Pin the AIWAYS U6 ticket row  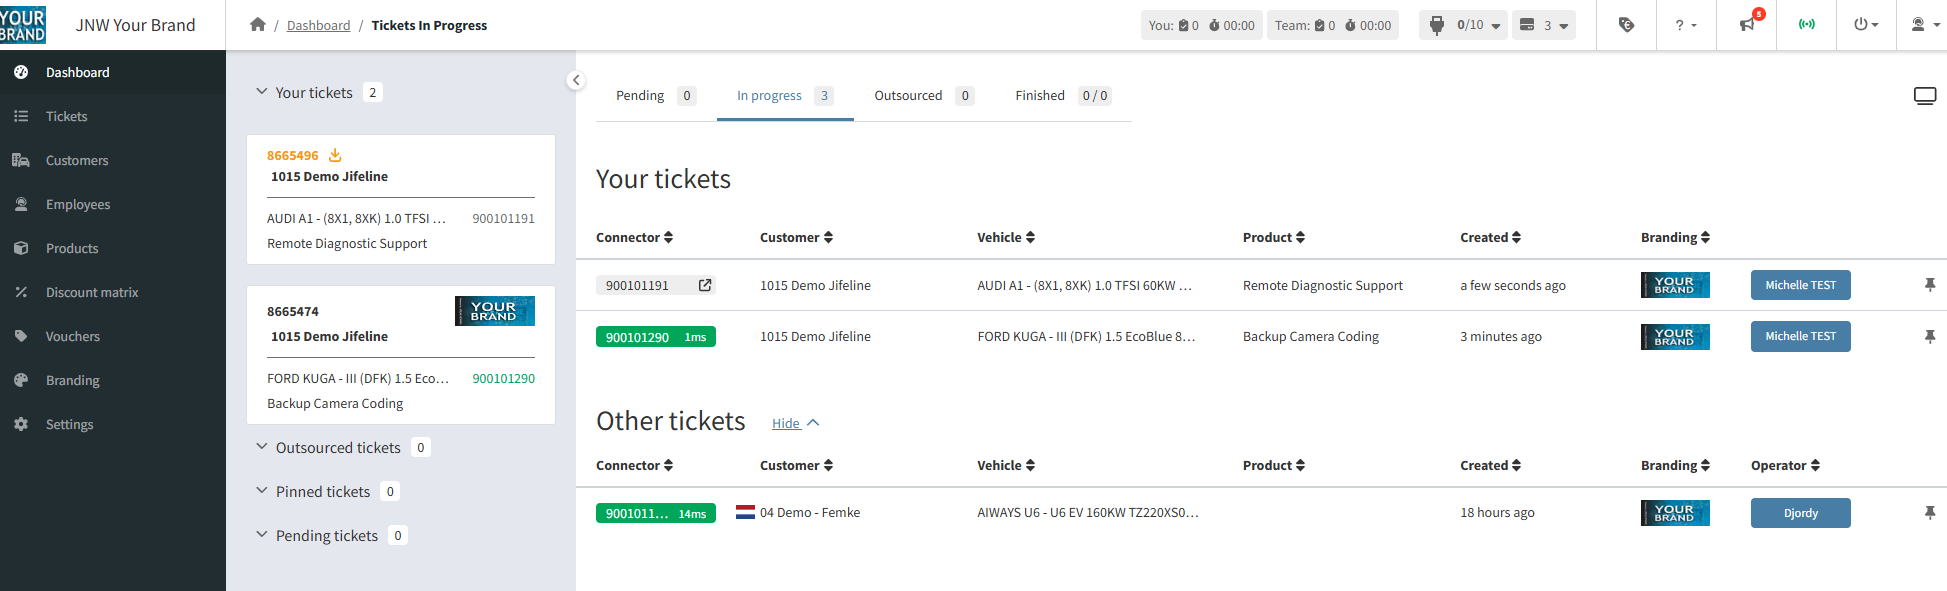click(1929, 513)
